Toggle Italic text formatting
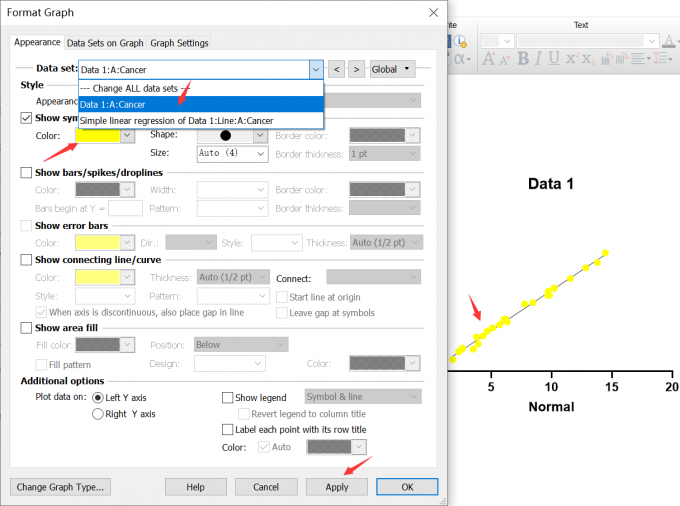 tap(538, 58)
